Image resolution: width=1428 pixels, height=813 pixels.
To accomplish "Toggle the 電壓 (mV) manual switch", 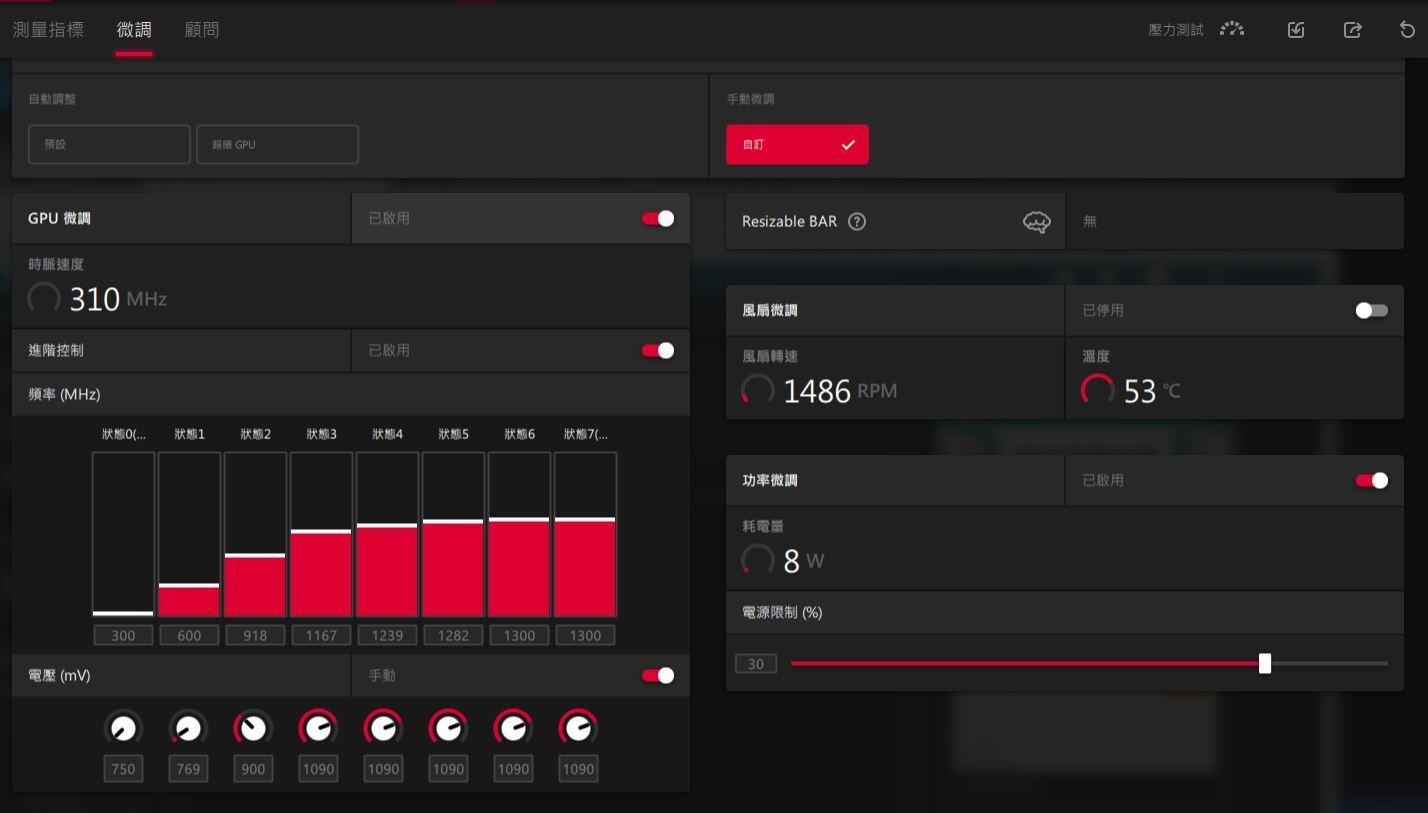I will (658, 675).
